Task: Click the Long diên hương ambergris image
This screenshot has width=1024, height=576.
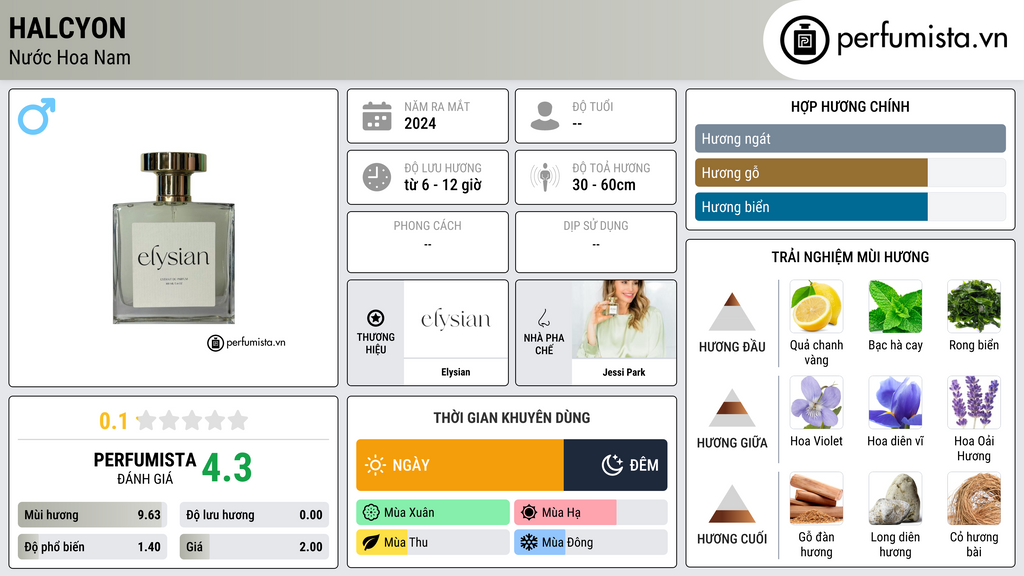Action: click(x=895, y=498)
